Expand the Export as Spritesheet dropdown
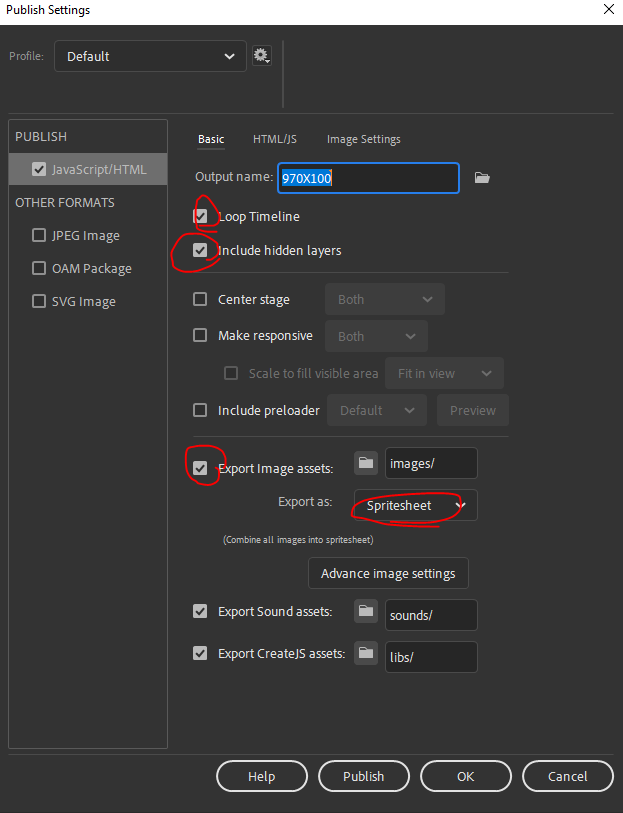 (x=415, y=506)
